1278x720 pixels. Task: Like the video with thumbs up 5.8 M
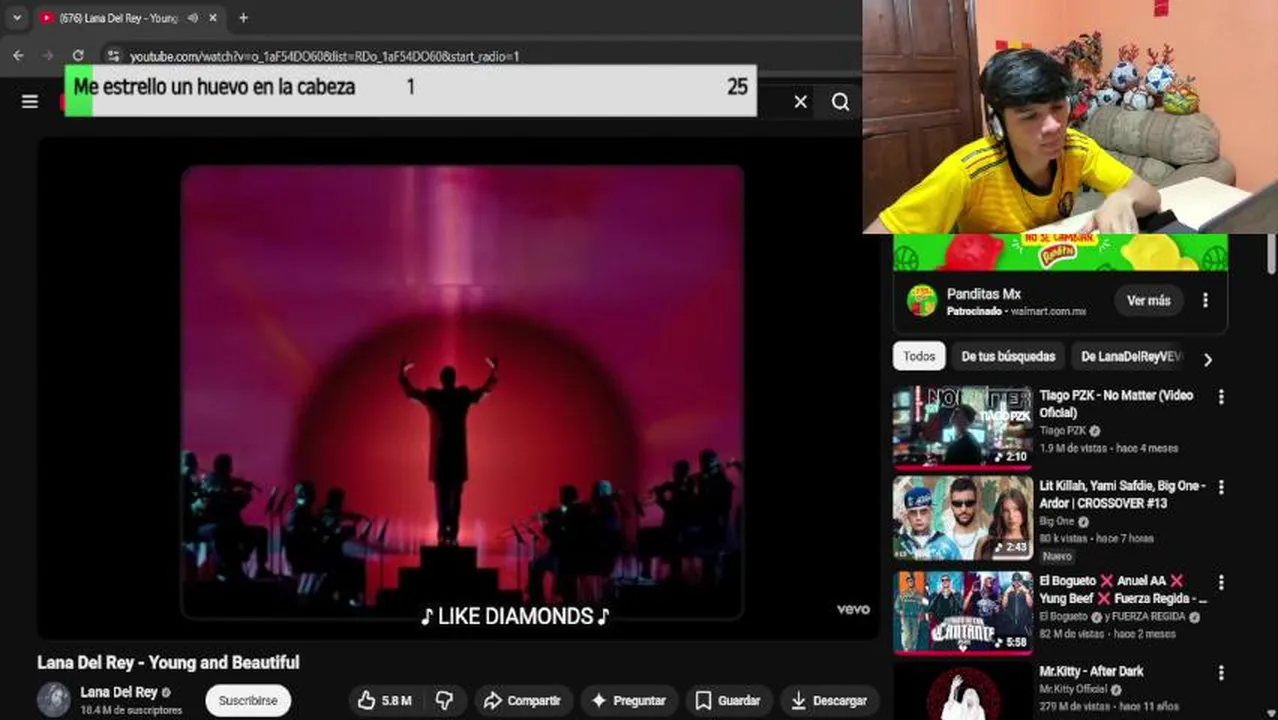click(385, 701)
